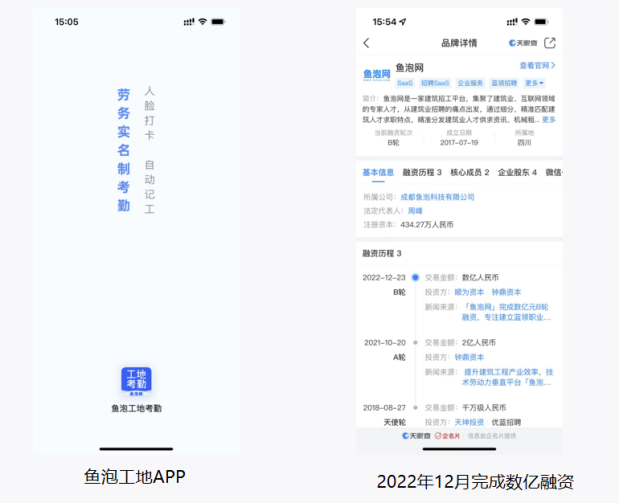The image size is (619, 504).
Task: Switch to the 基本信息 tab
Action: coord(378,172)
